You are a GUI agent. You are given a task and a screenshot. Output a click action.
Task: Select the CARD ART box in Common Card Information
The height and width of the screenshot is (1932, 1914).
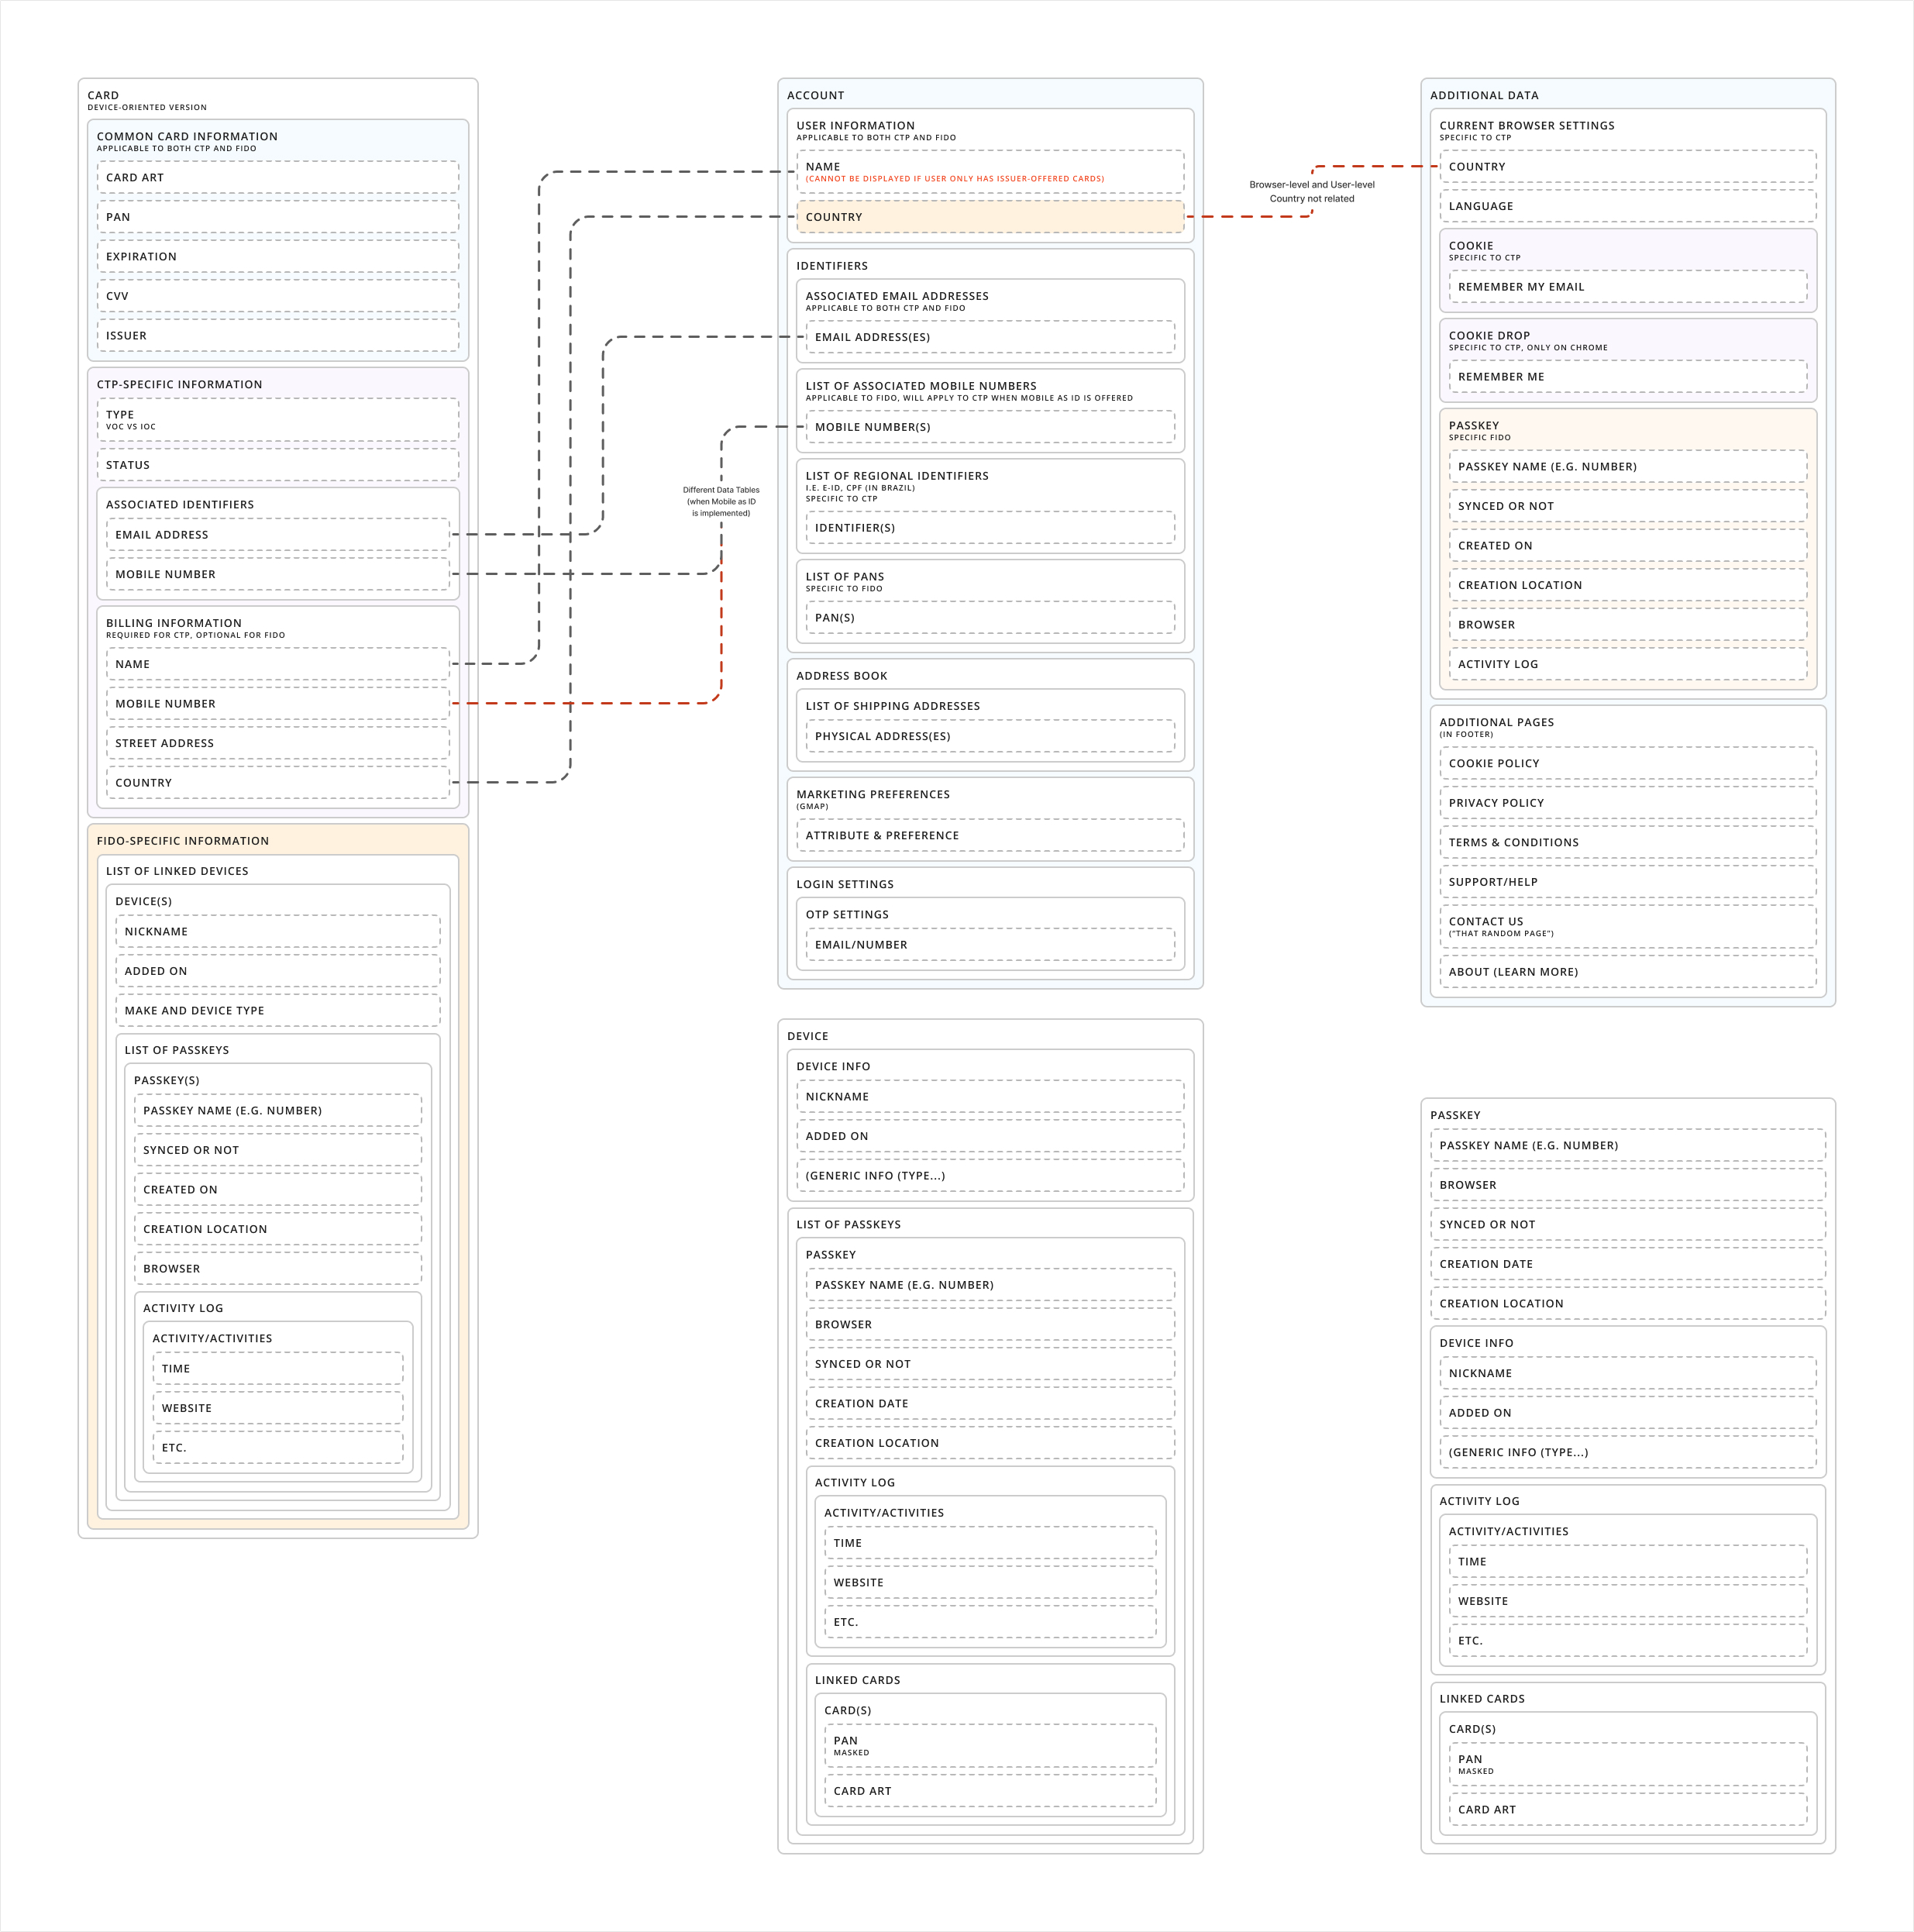(x=278, y=177)
